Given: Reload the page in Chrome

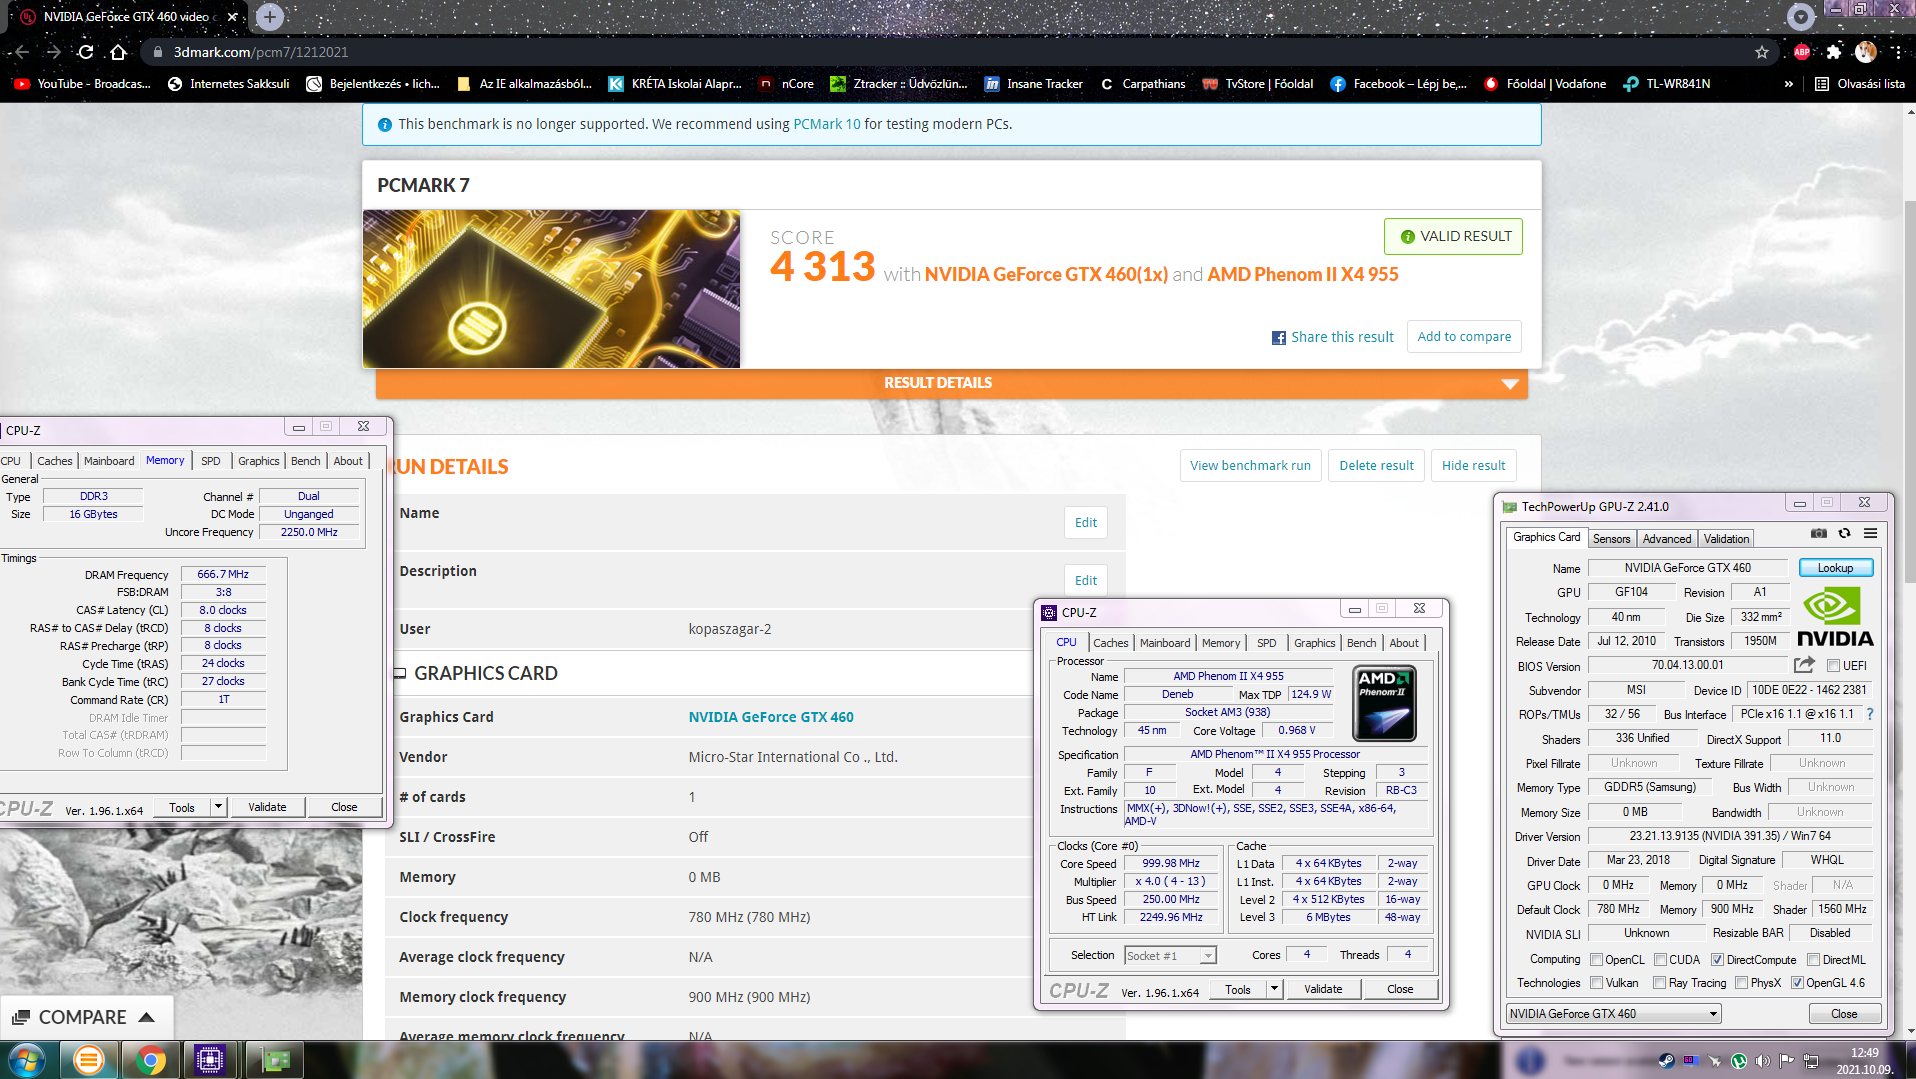Looking at the screenshot, I should tap(86, 52).
